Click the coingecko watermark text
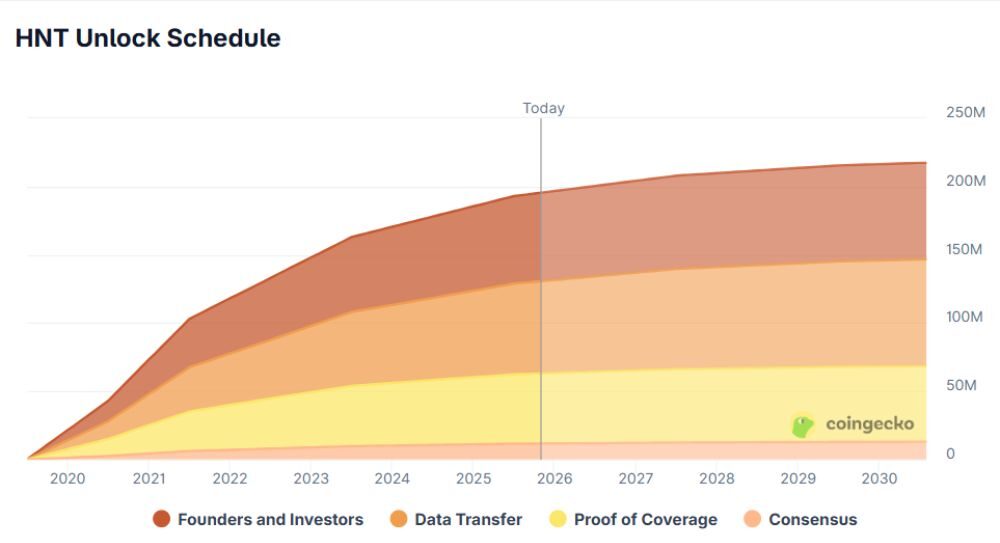 pyautogui.click(x=869, y=424)
